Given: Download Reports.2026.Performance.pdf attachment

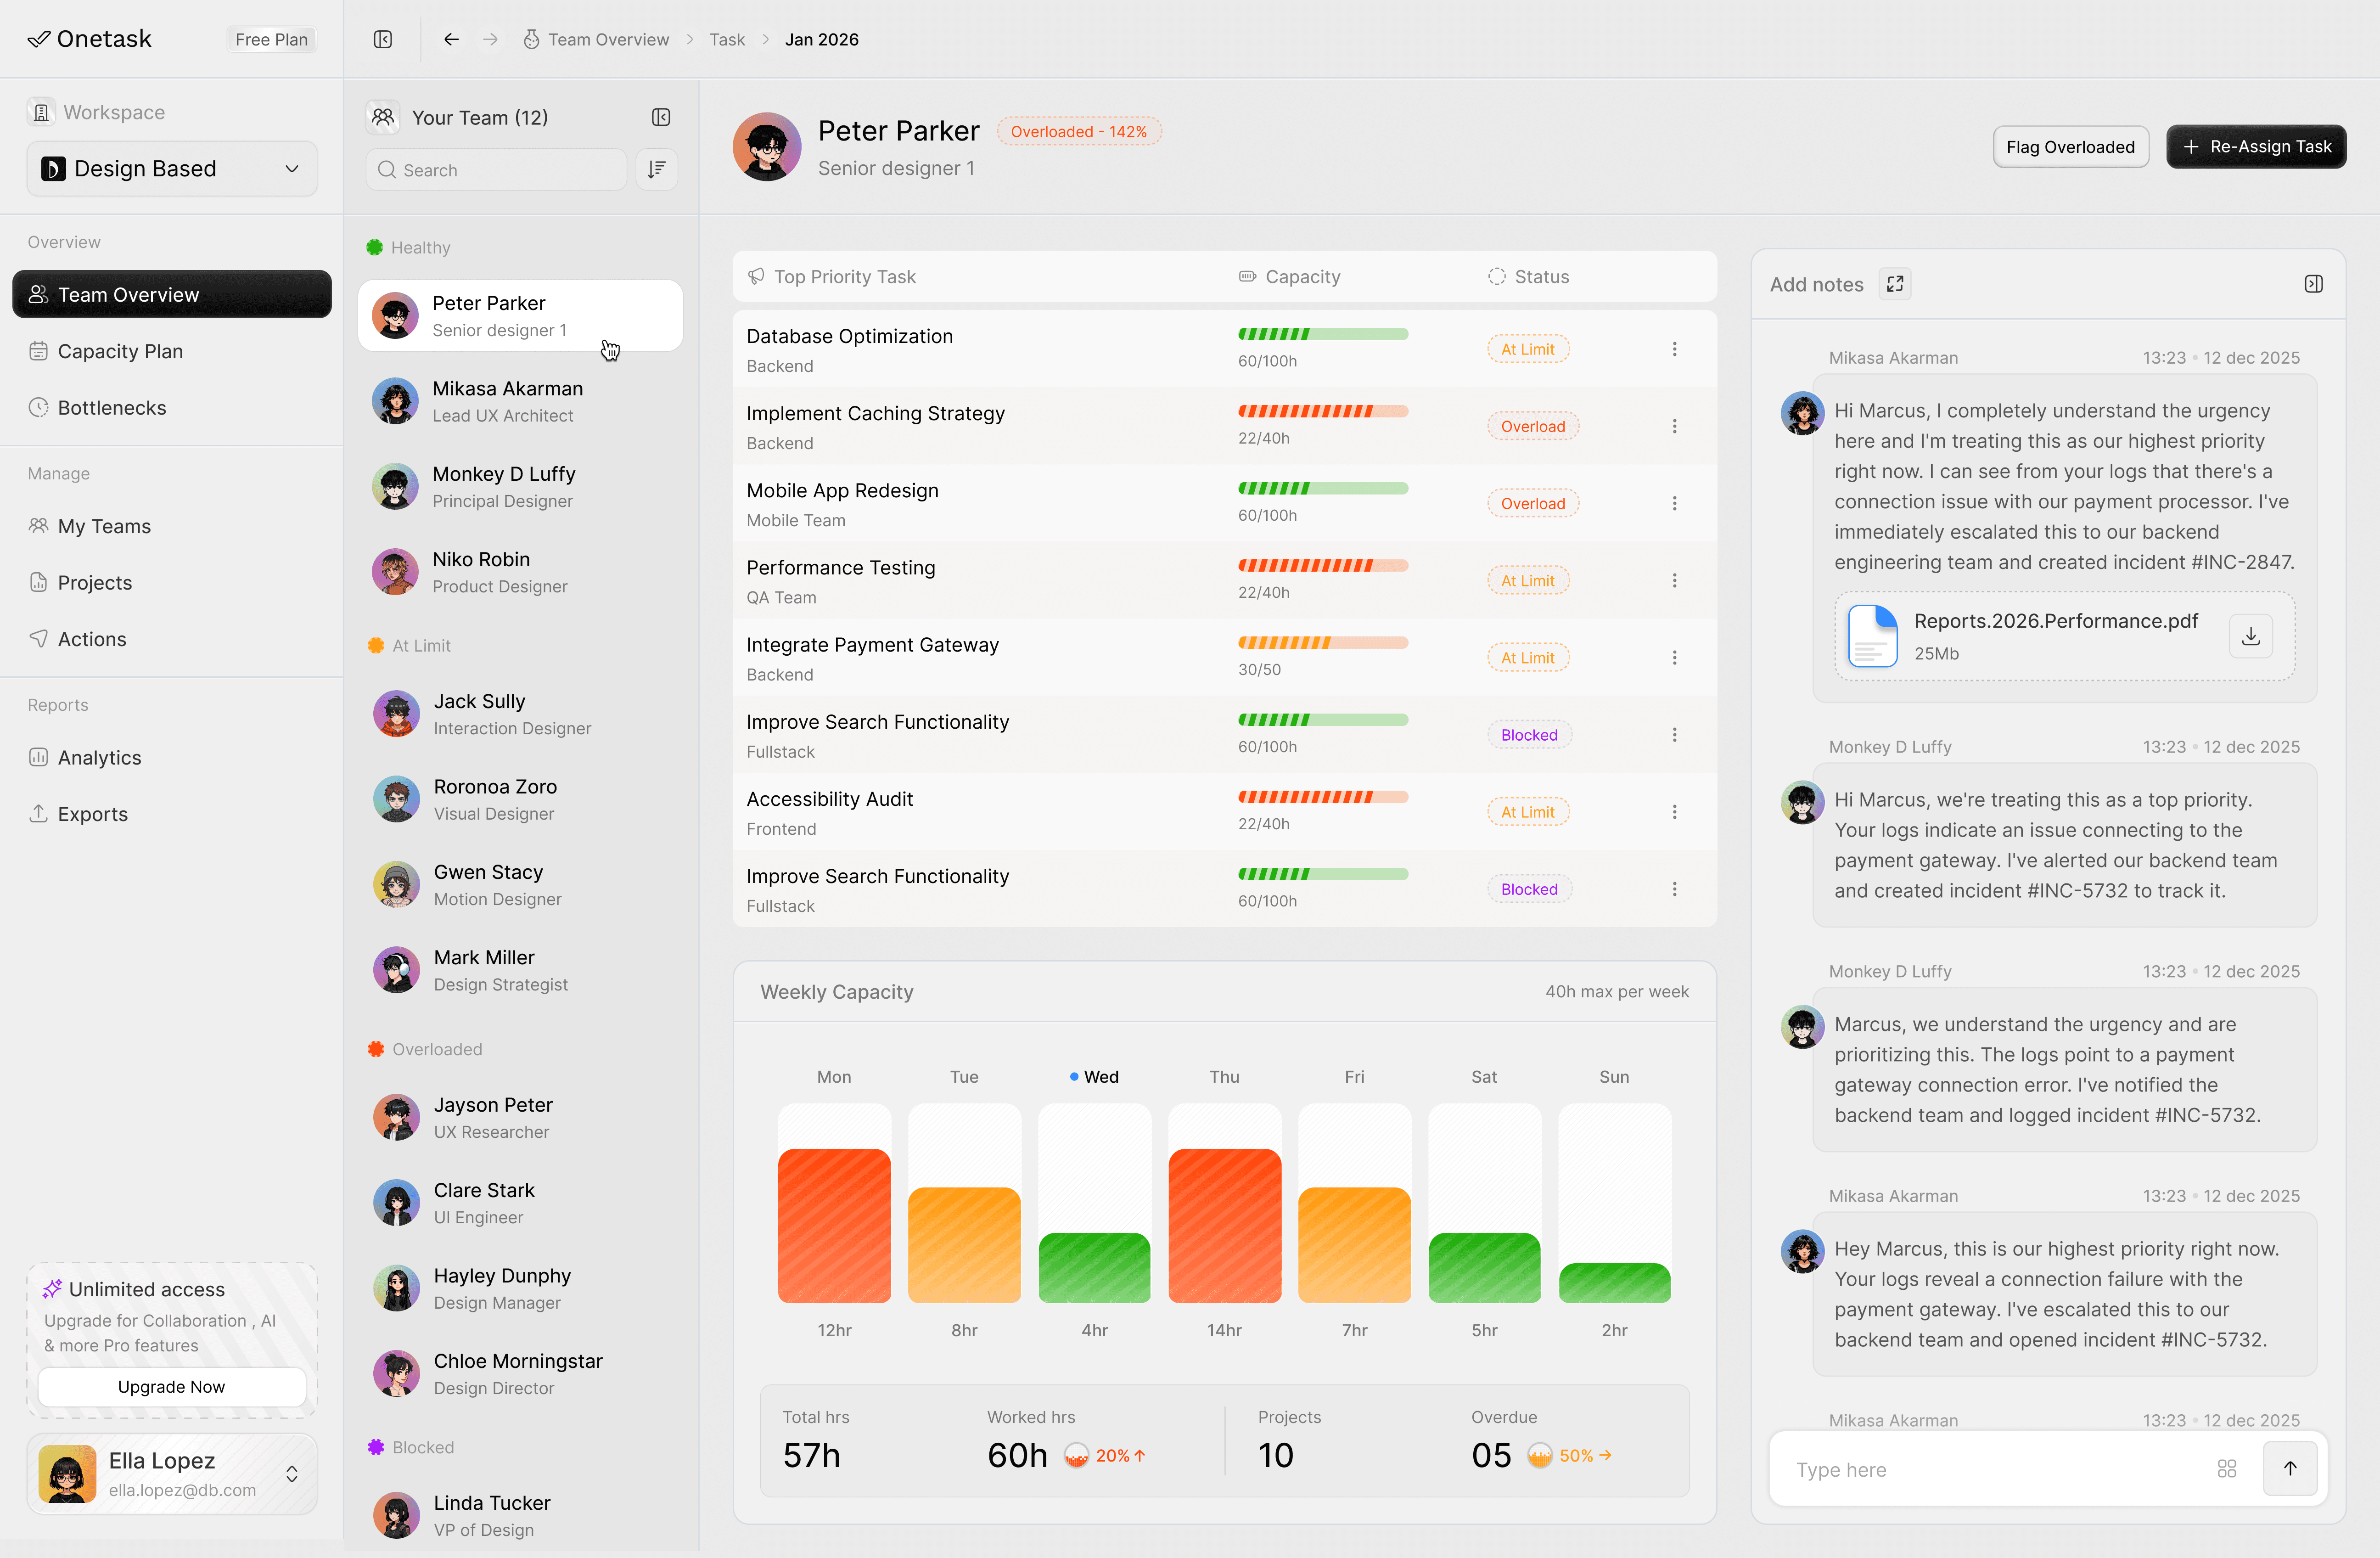Looking at the screenshot, I should click(x=2250, y=636).
